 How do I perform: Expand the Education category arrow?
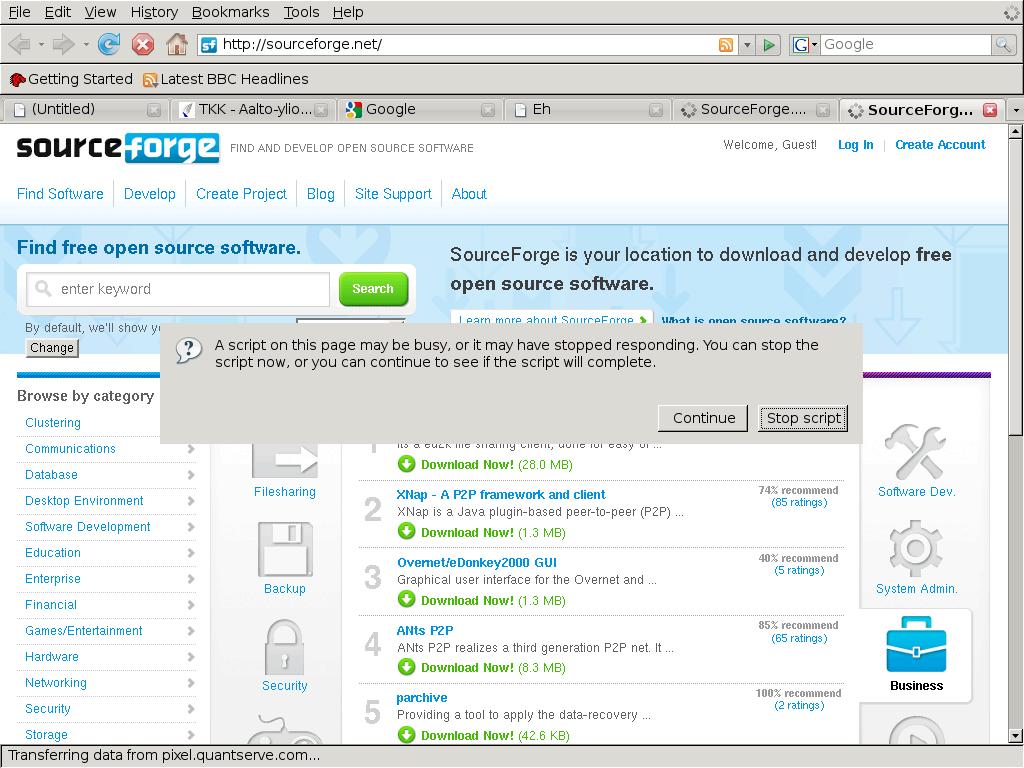pos(191,553)
